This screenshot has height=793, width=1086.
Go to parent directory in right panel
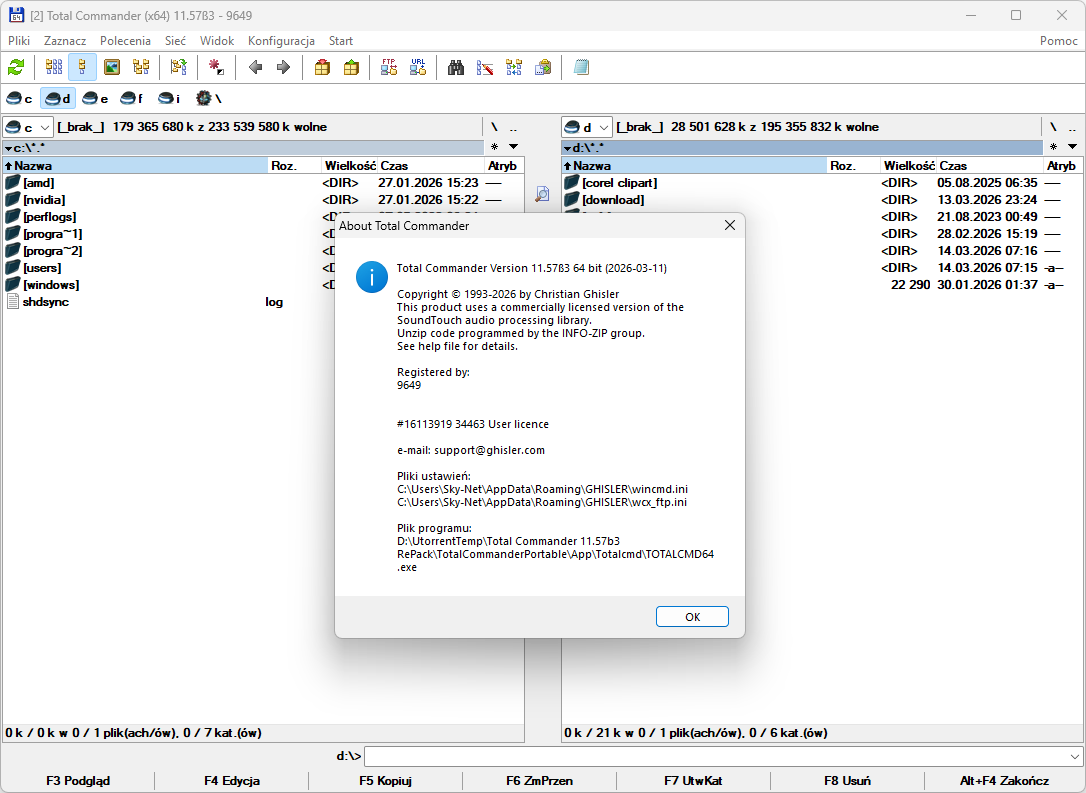tap(1072, 127)
